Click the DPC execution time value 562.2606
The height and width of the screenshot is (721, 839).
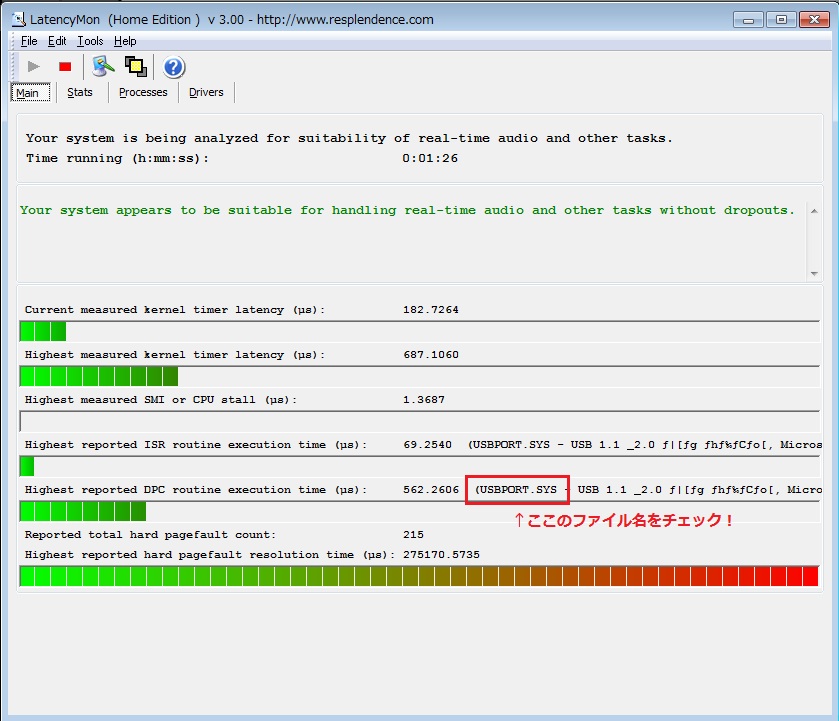[x=431, y=490]
